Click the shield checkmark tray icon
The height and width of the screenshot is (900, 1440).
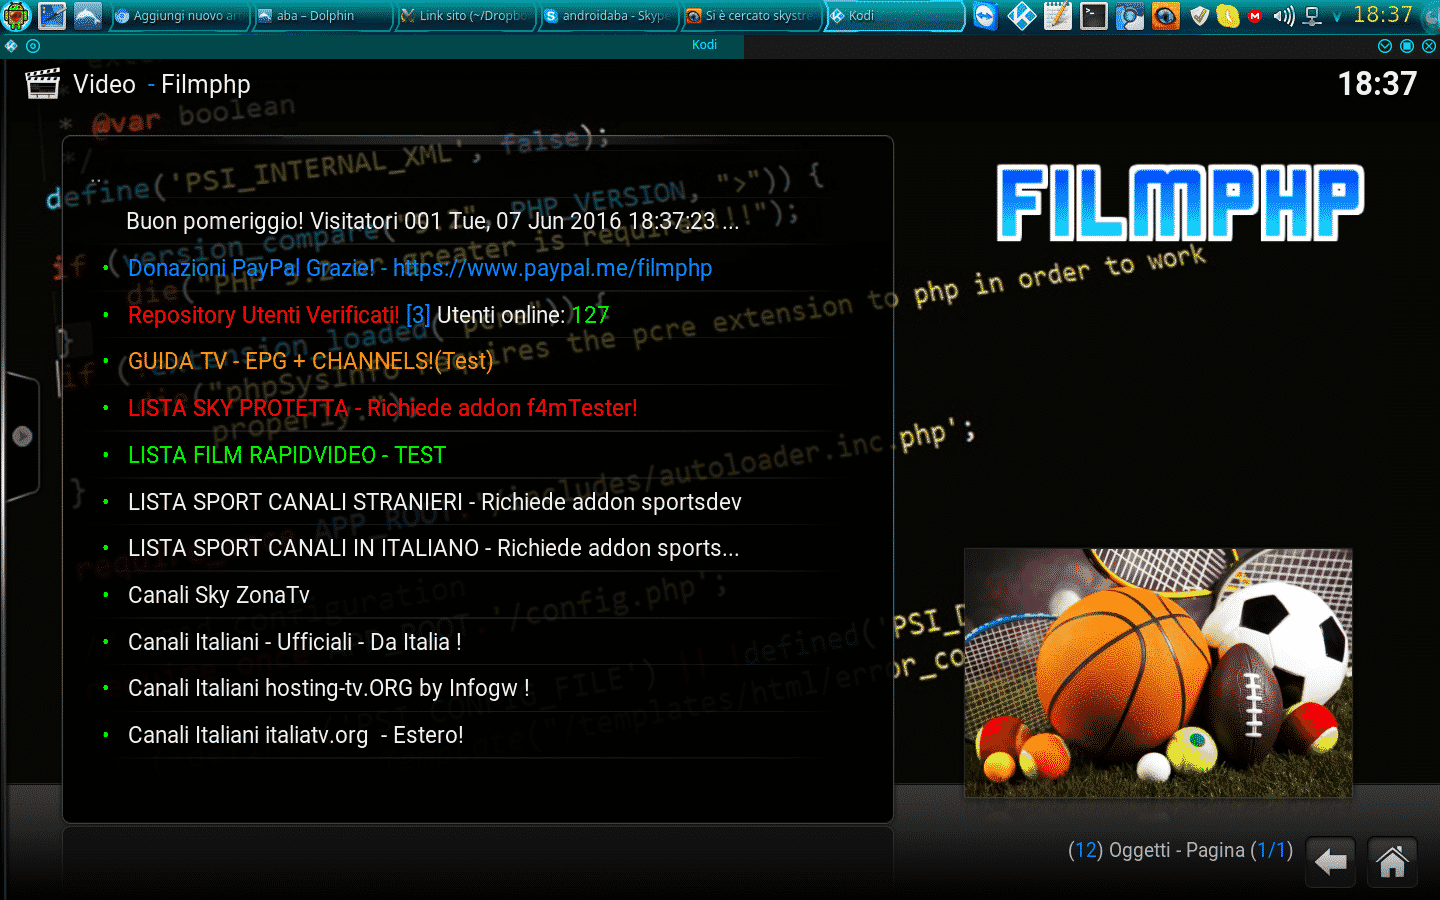1201,15
